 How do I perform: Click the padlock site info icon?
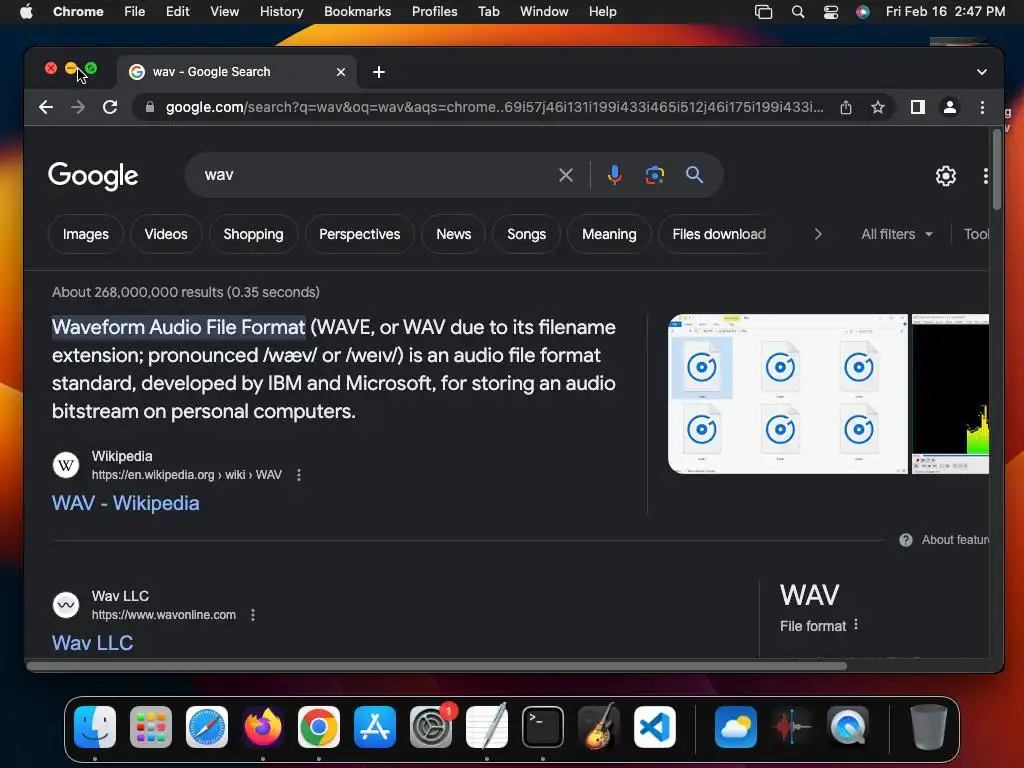[x=150, y=107]
